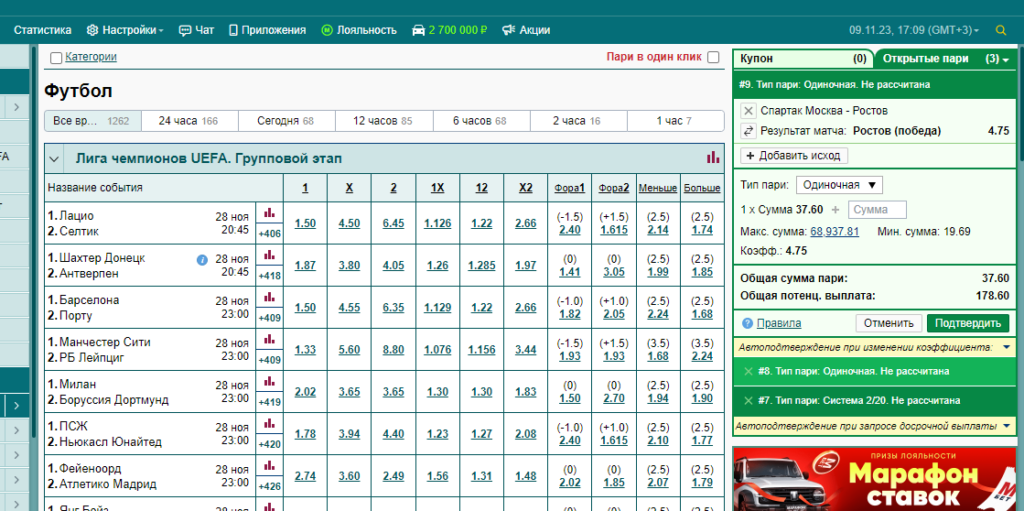The image size is (1024, 511).
Task: Open statistics icon for Манчестер Сити match
Action: 269,339
